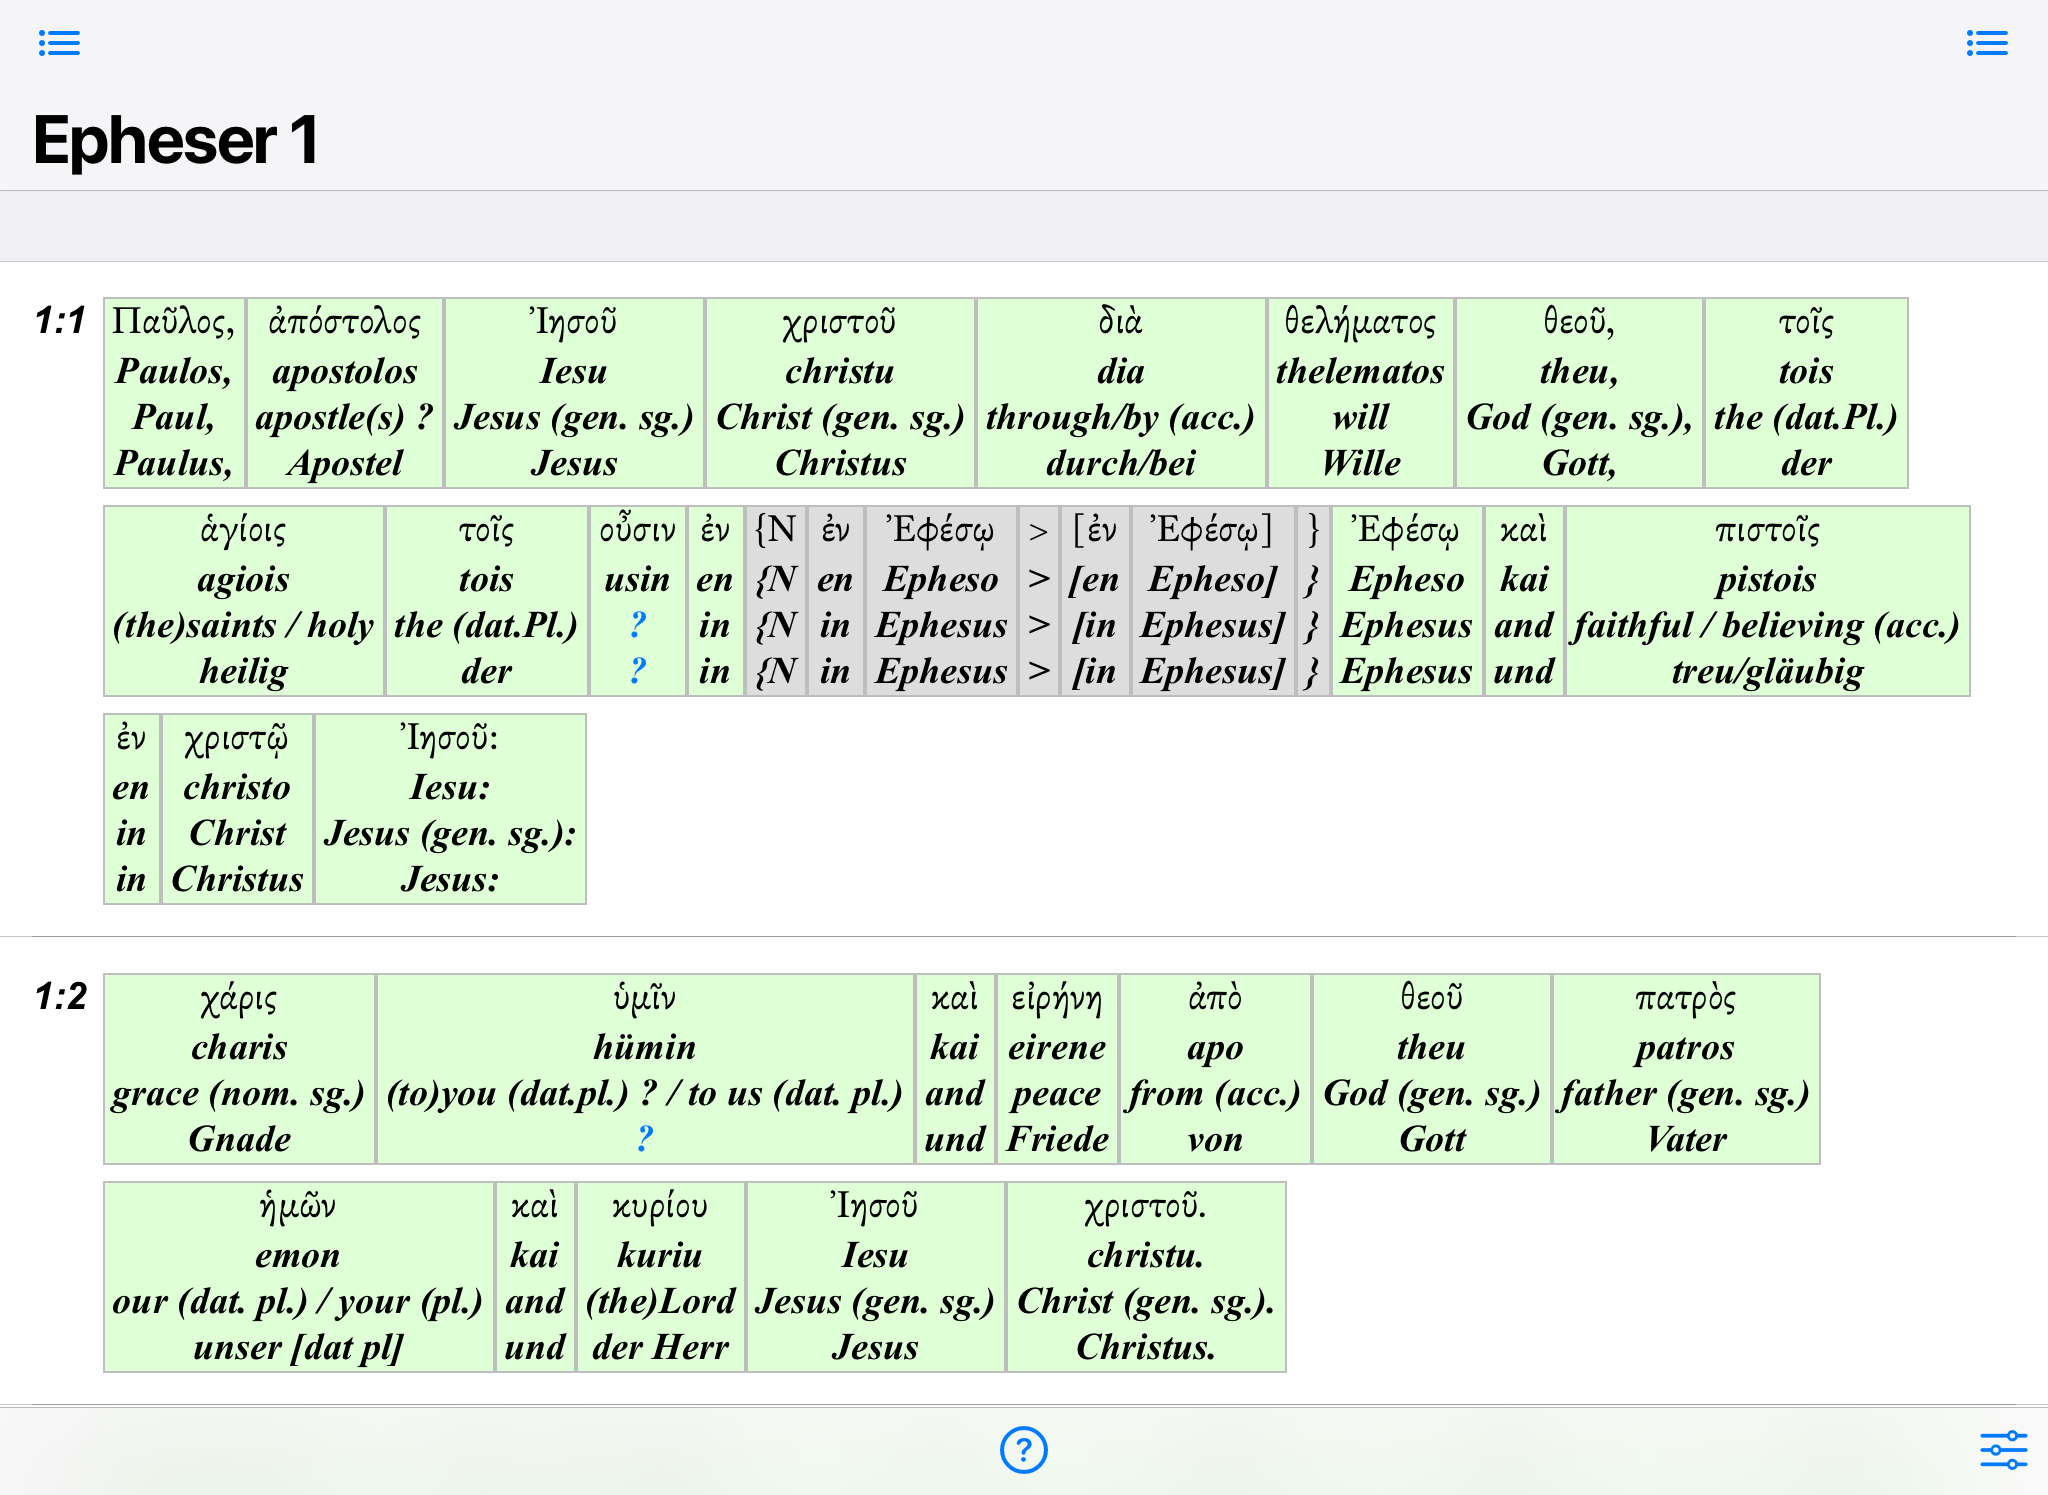Select the ἀπόστολος apostolos word cell
The image size is (2048, 1495).
(345, 393)
